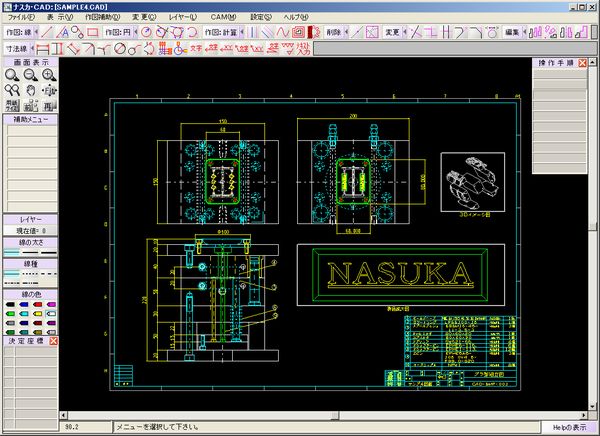This screenshot has width=600, height=436.
Task: Select the trim intersecting lines tool
Action: (415, 32)
